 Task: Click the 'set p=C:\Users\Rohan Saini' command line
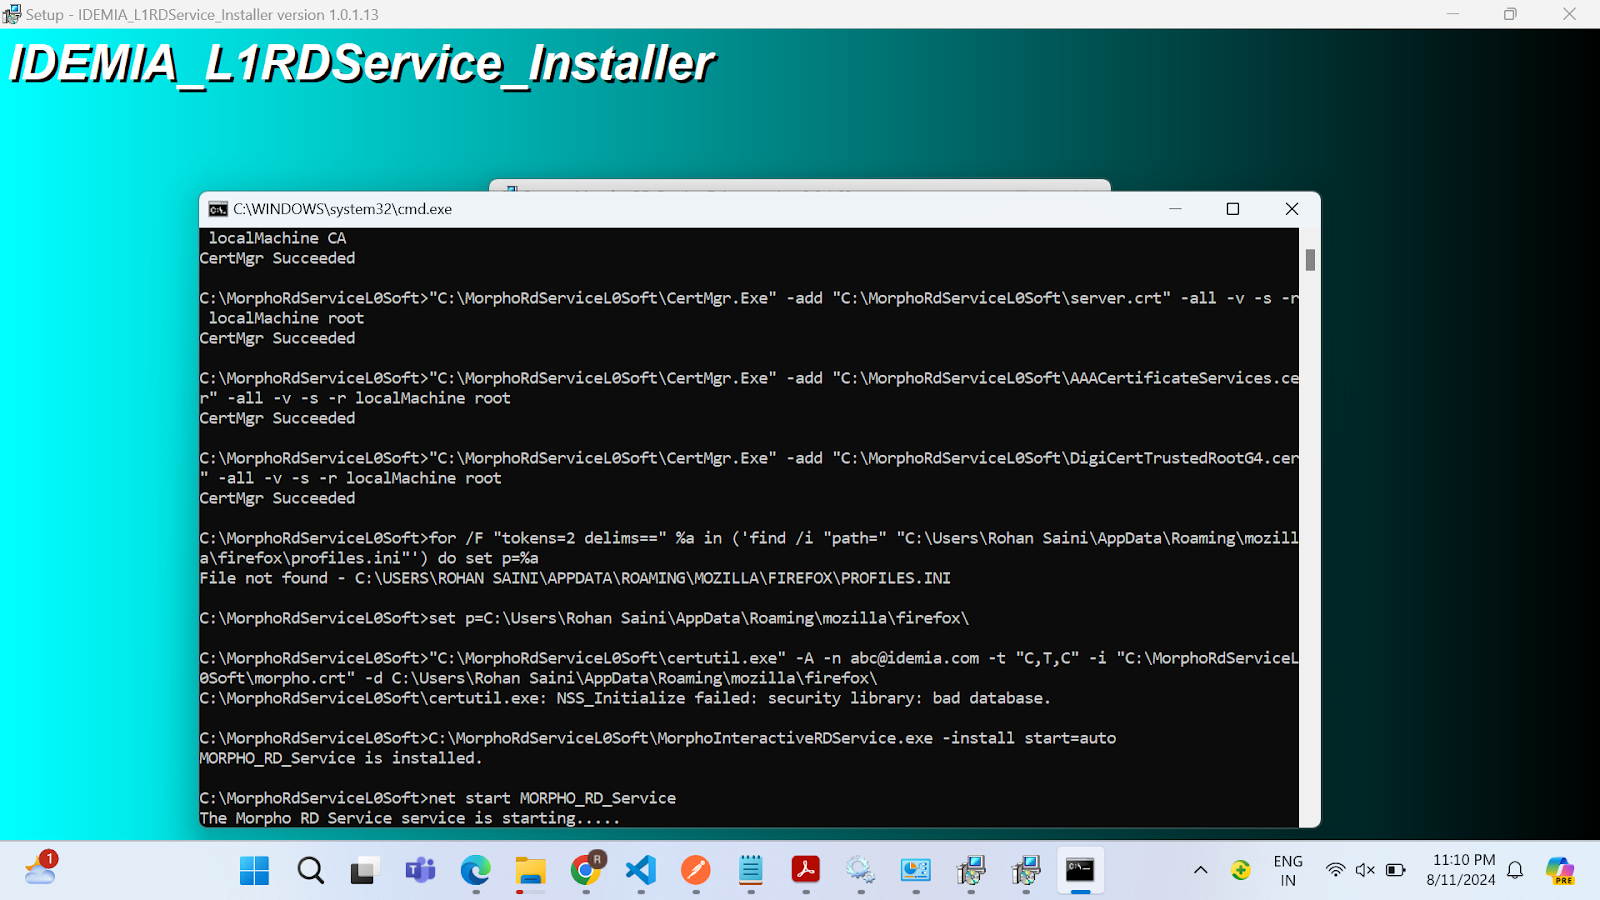tap(584, 618)
